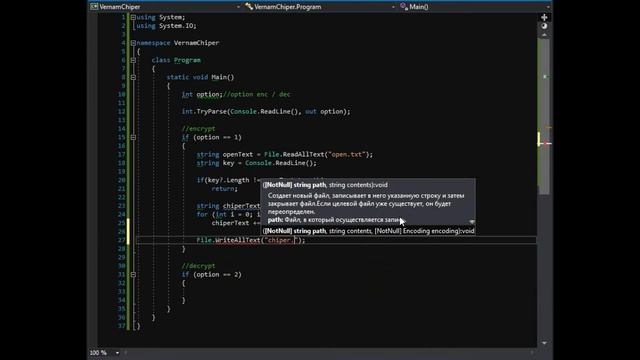The image size is (640, 360).
Task: Click the horizontal scrollbar at editor bottom
Action: 329,352
